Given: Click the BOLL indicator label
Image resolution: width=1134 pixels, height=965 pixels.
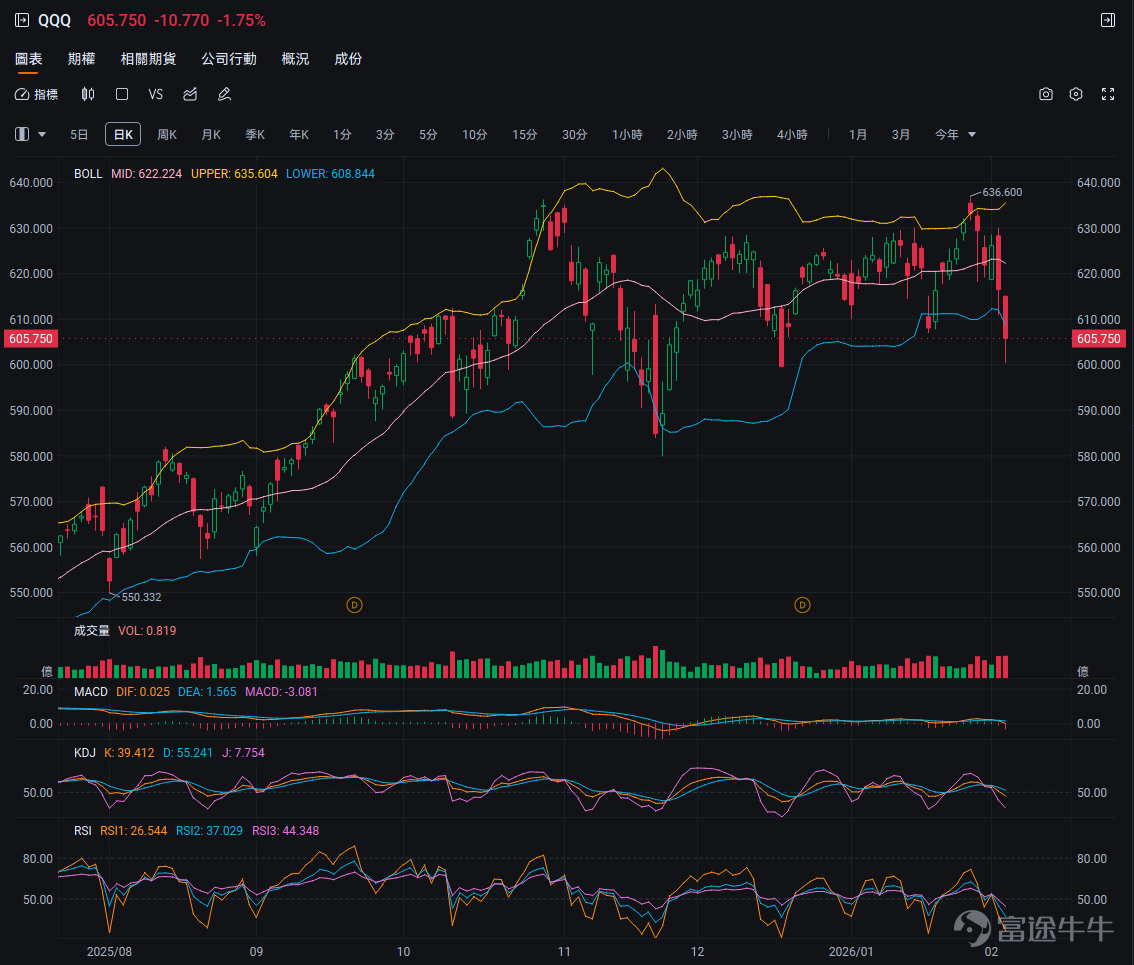Looking at the screenshot, I should pos(88,174).
